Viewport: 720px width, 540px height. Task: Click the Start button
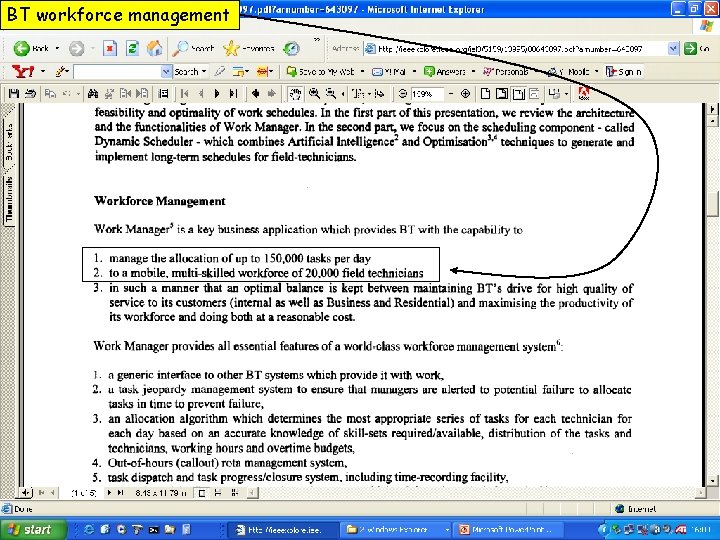(33, 529)
